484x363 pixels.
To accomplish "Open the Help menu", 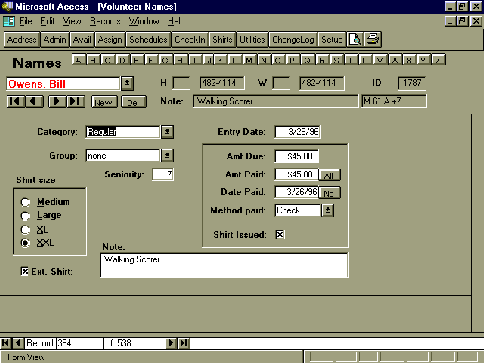I will tap(174, 21).
